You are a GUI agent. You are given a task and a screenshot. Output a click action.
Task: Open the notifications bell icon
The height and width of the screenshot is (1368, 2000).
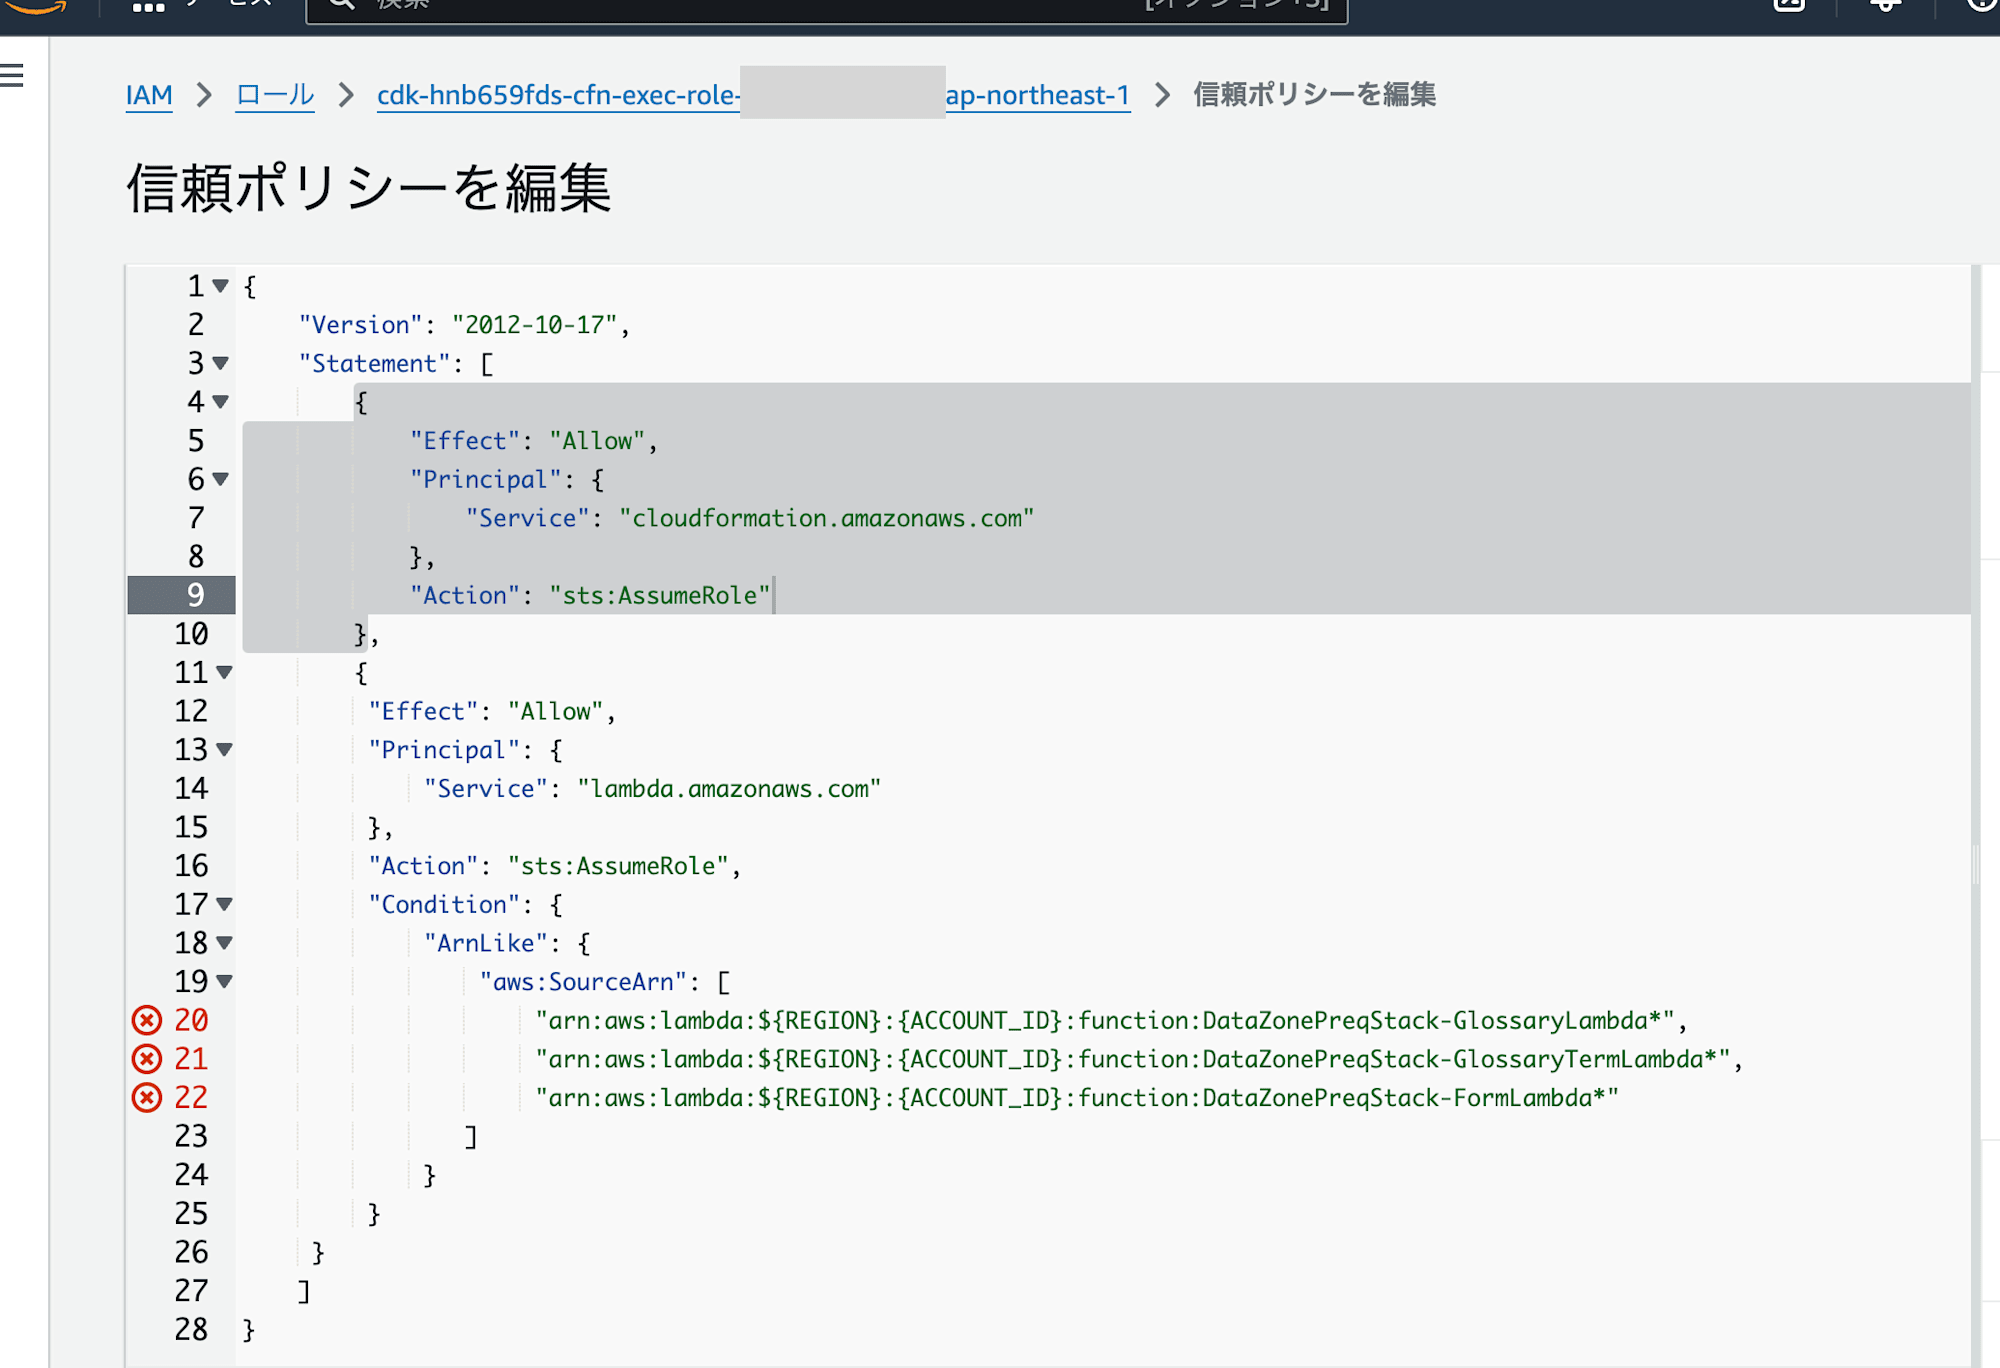coord(1885,4)
